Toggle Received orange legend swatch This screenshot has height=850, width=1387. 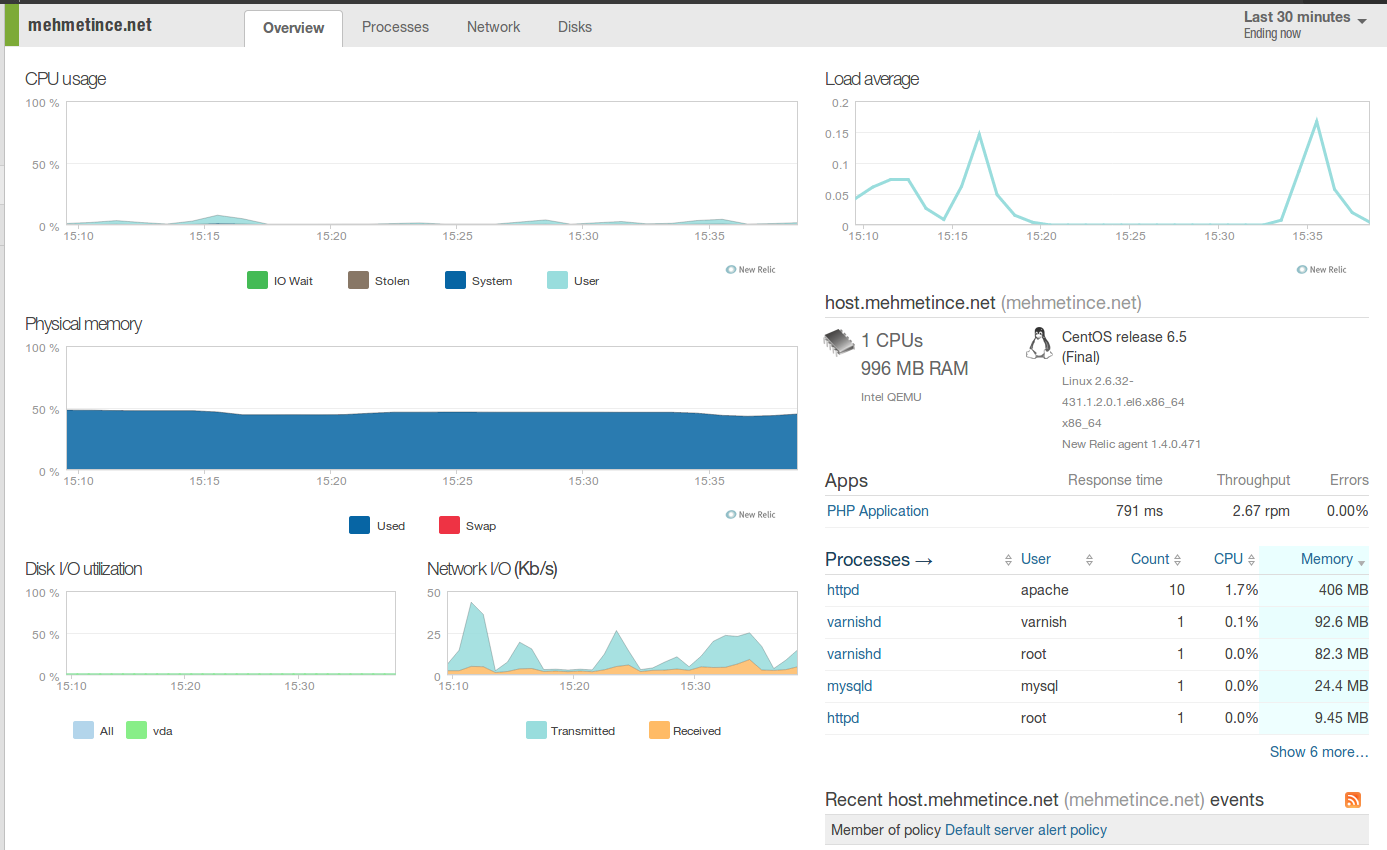(659, 731)
